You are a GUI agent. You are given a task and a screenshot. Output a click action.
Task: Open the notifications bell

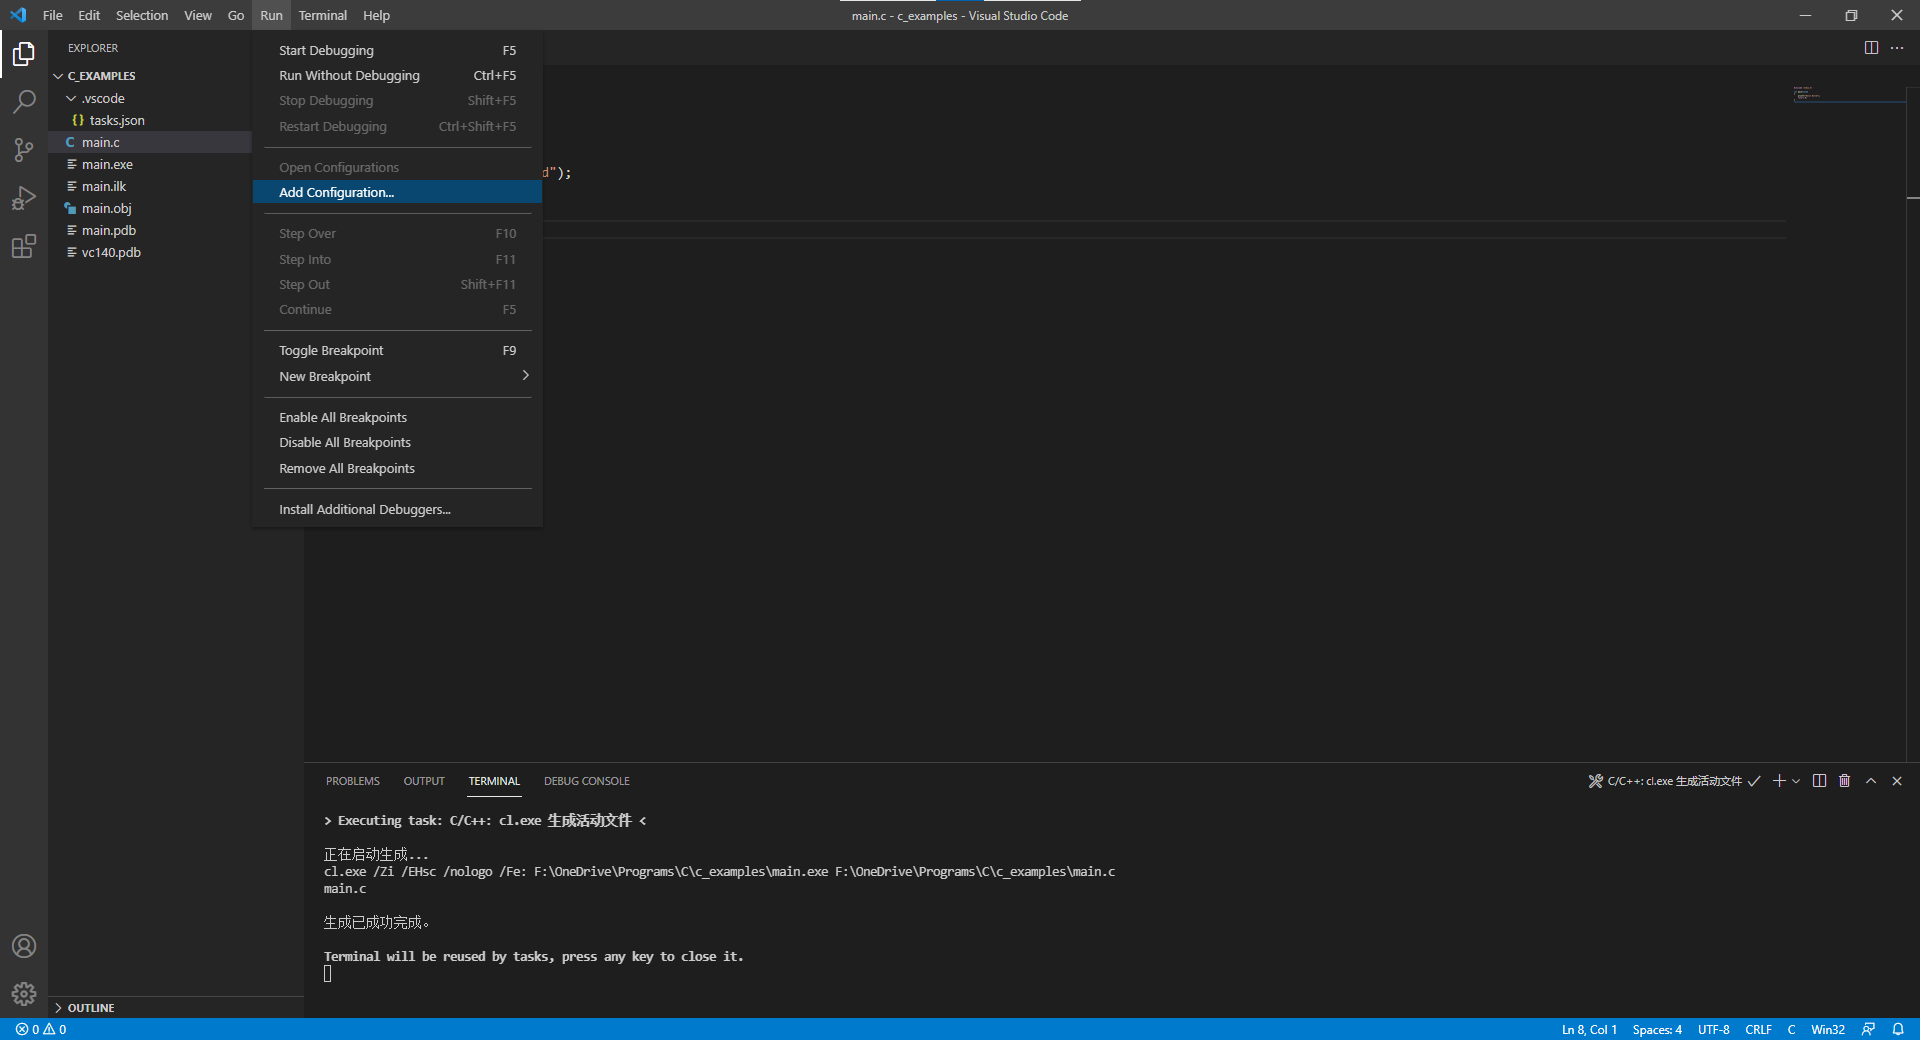click(1898, 1029)
